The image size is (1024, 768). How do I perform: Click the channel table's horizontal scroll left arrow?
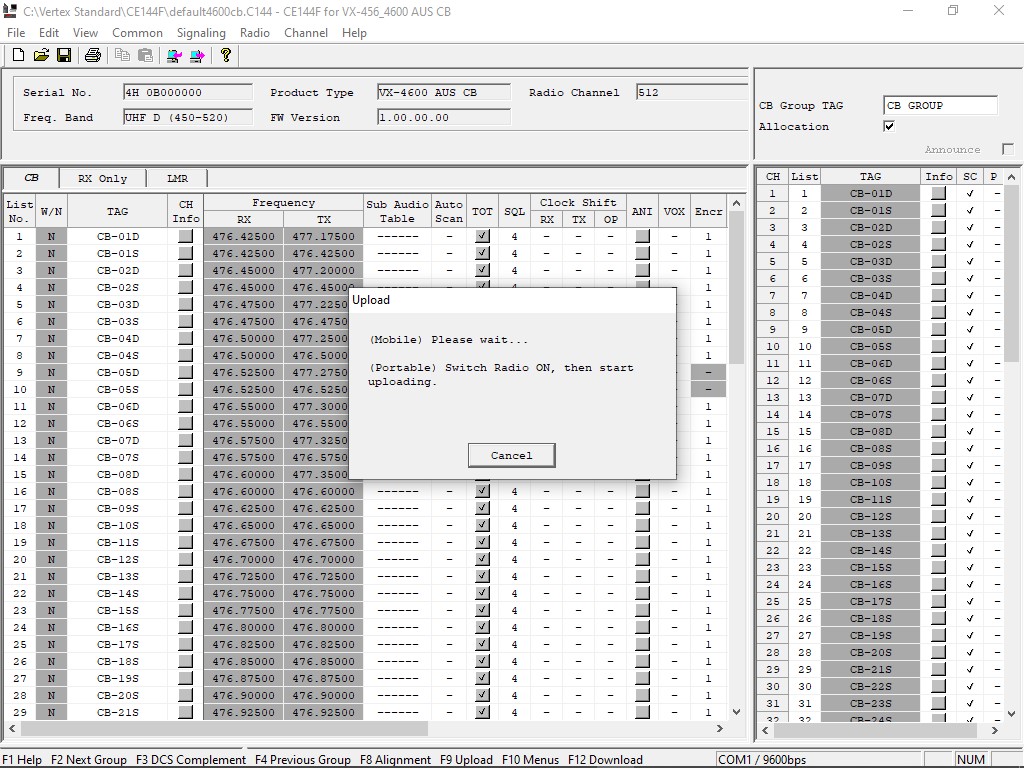point(12,728)
